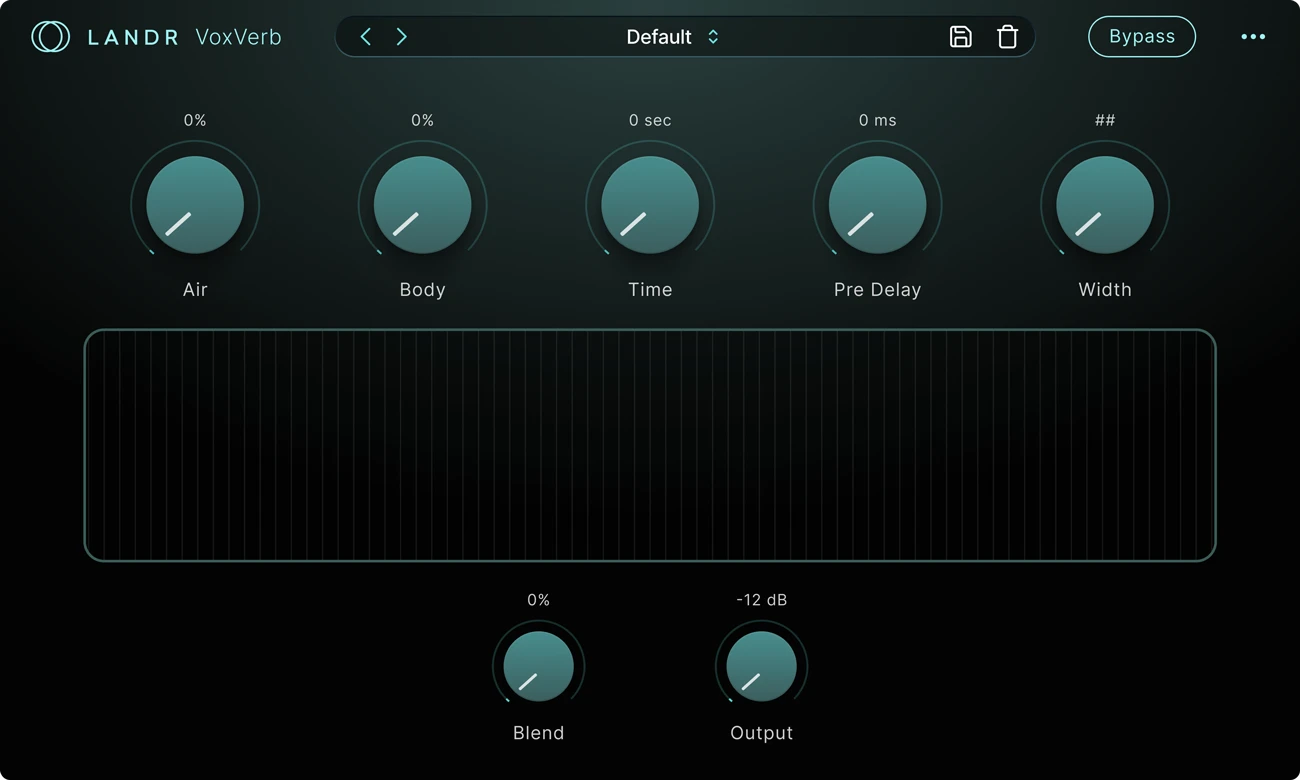Toggle the Bypass button
The image size is (1300, 780).
[x=1142, y=37]
